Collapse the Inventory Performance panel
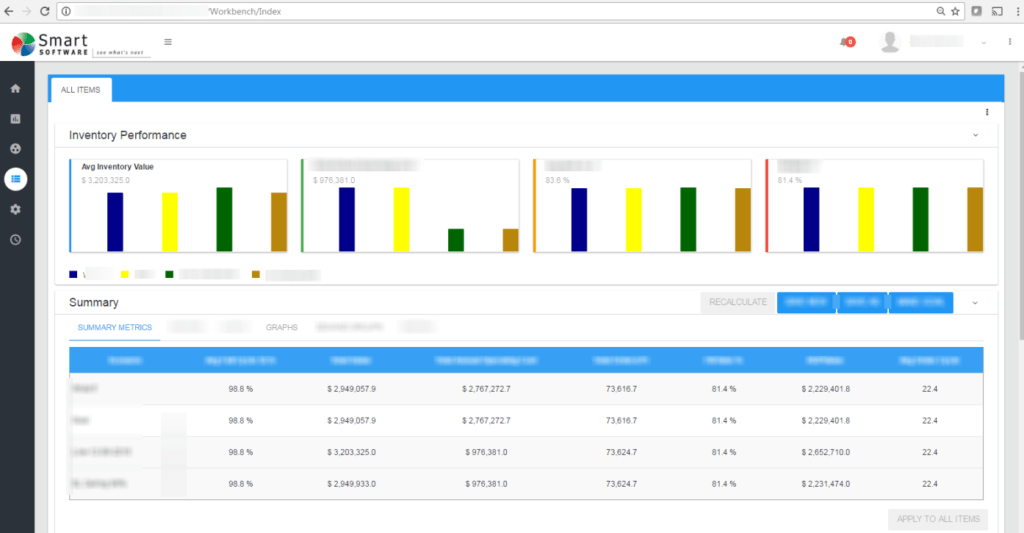 [976, 135]
